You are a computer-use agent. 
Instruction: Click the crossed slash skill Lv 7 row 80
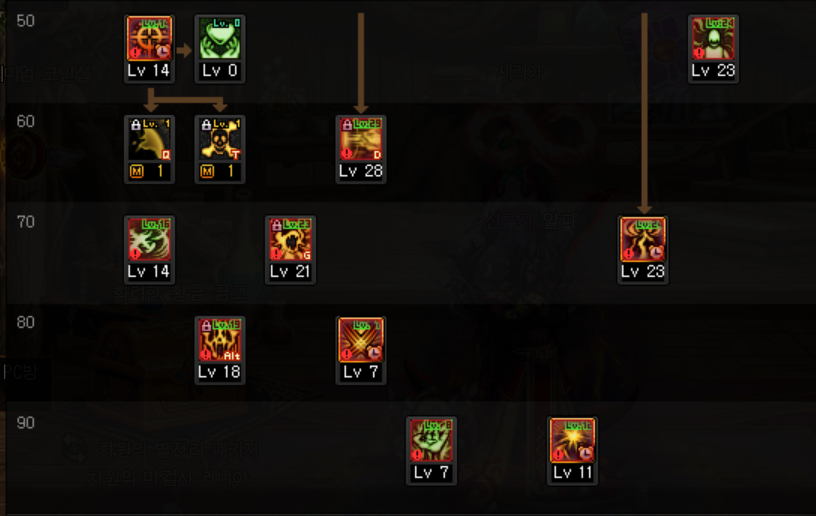(361, 340)
